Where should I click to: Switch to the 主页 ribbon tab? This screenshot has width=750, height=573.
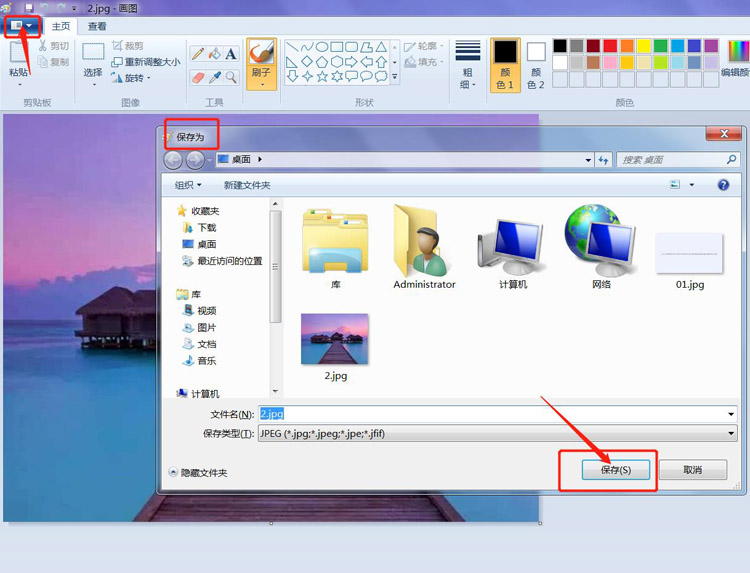(x=61, y=27)
